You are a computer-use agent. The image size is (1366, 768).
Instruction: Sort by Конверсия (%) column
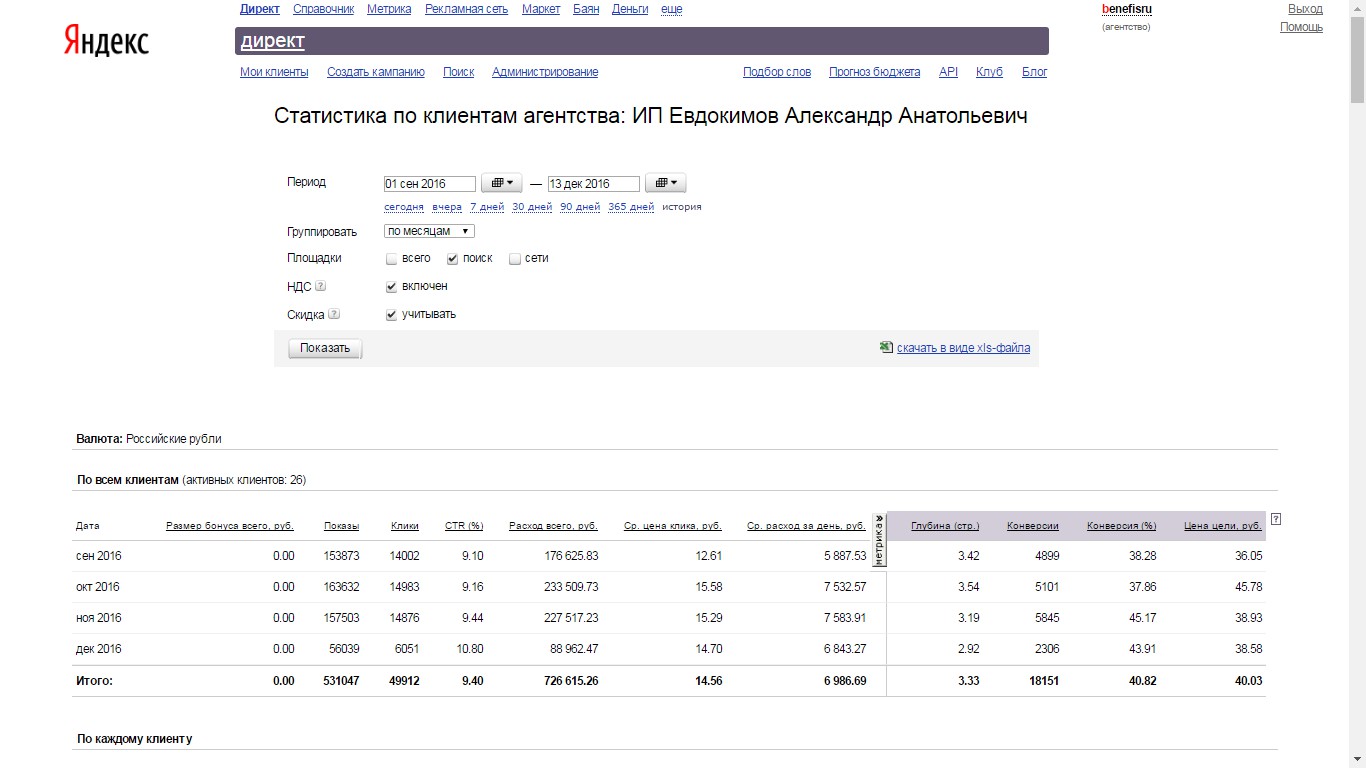1121,526
